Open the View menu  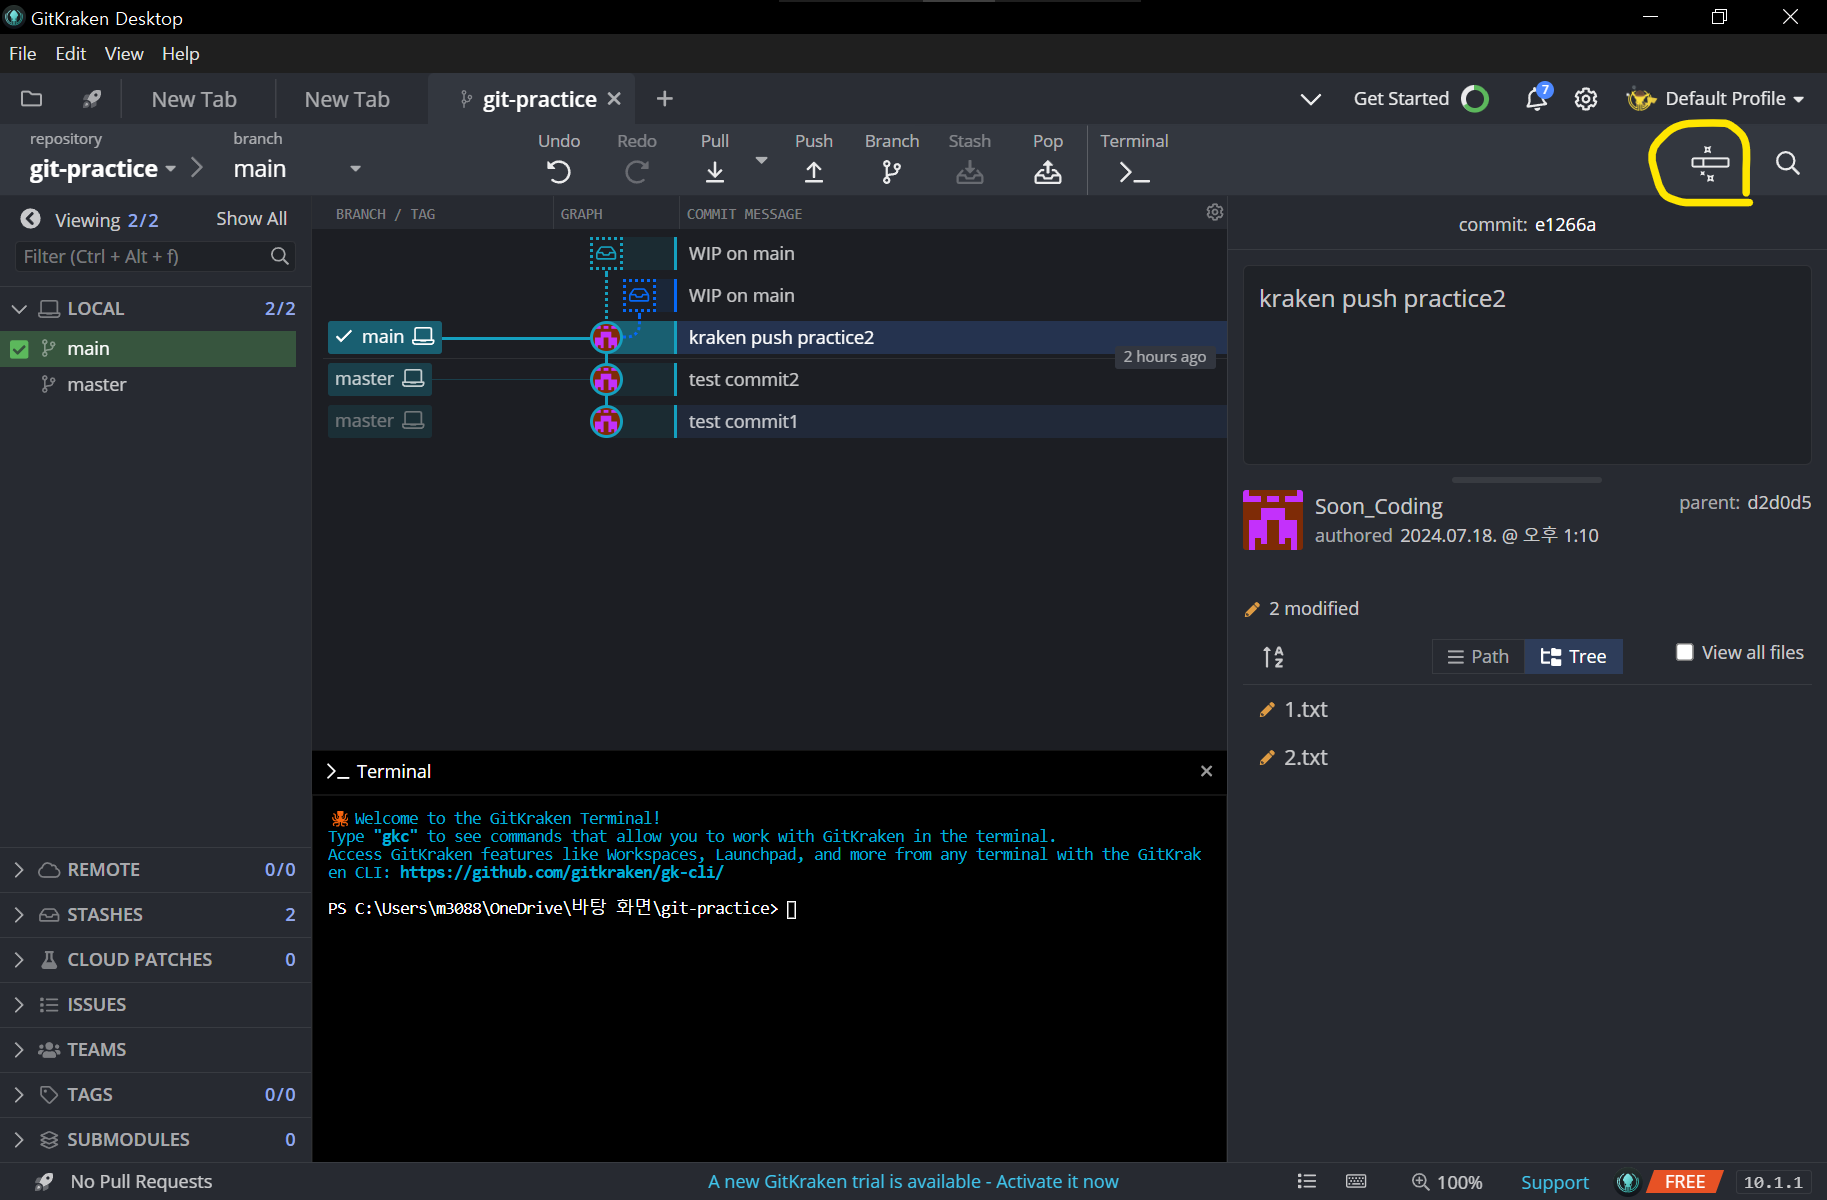click(124, 54)
